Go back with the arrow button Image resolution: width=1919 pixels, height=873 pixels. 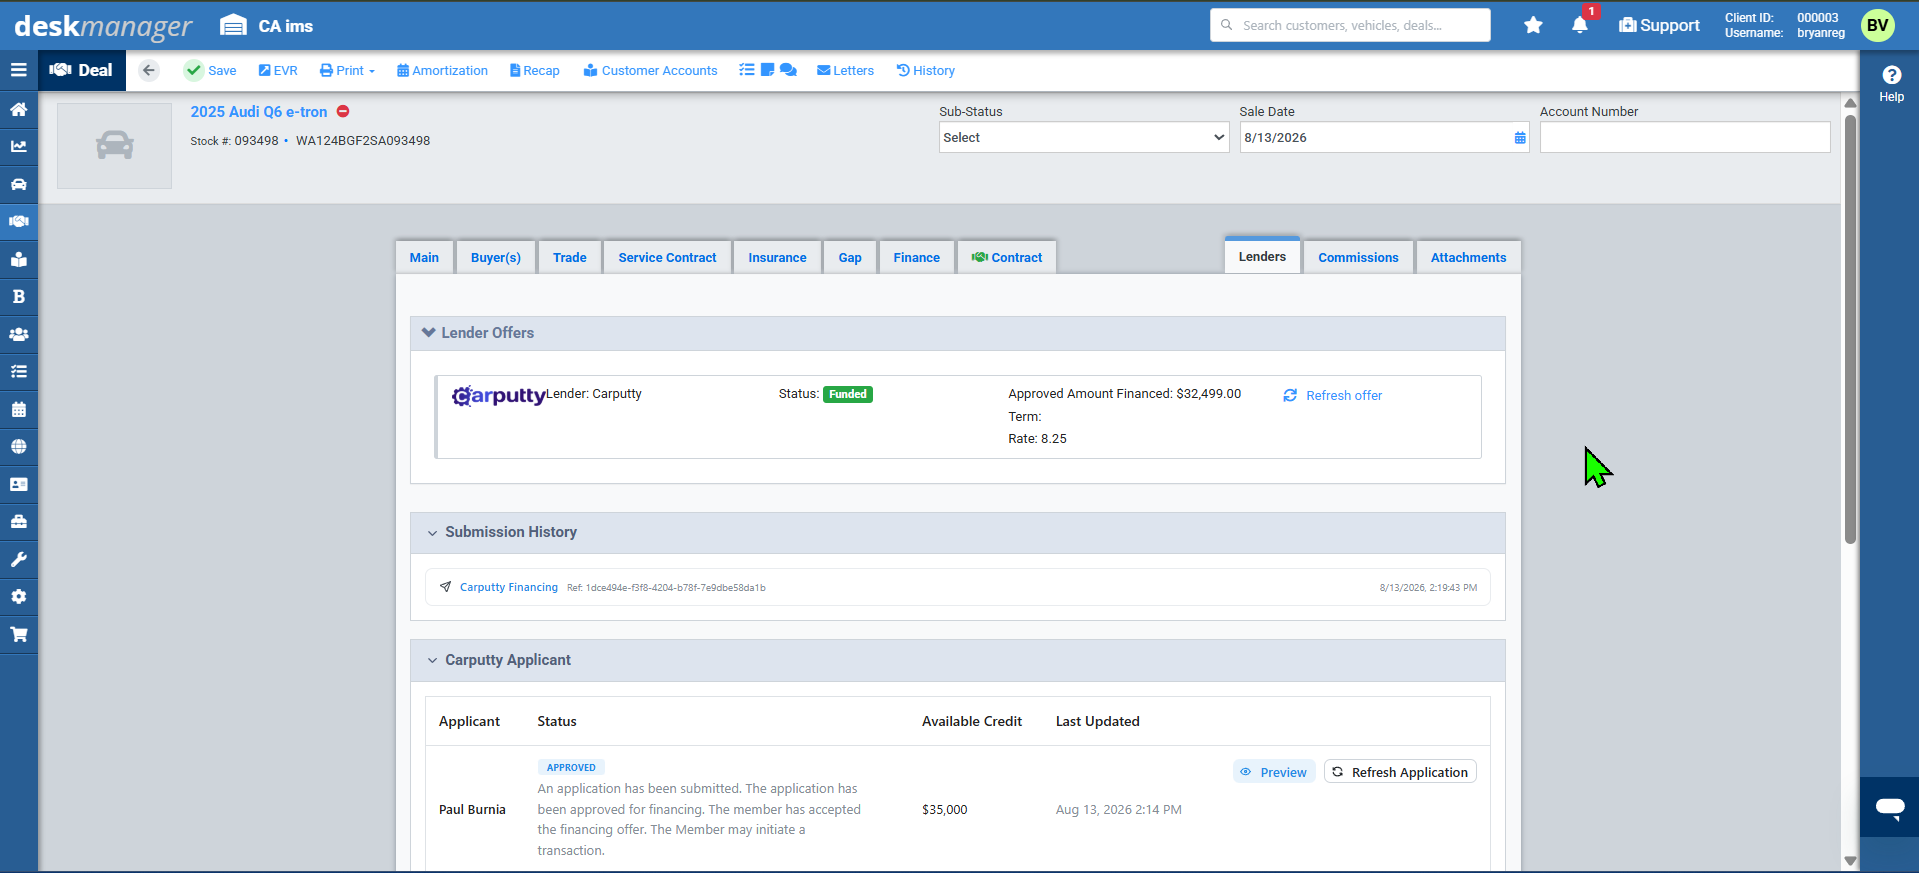pyautogui.click(x=149, y=70)
